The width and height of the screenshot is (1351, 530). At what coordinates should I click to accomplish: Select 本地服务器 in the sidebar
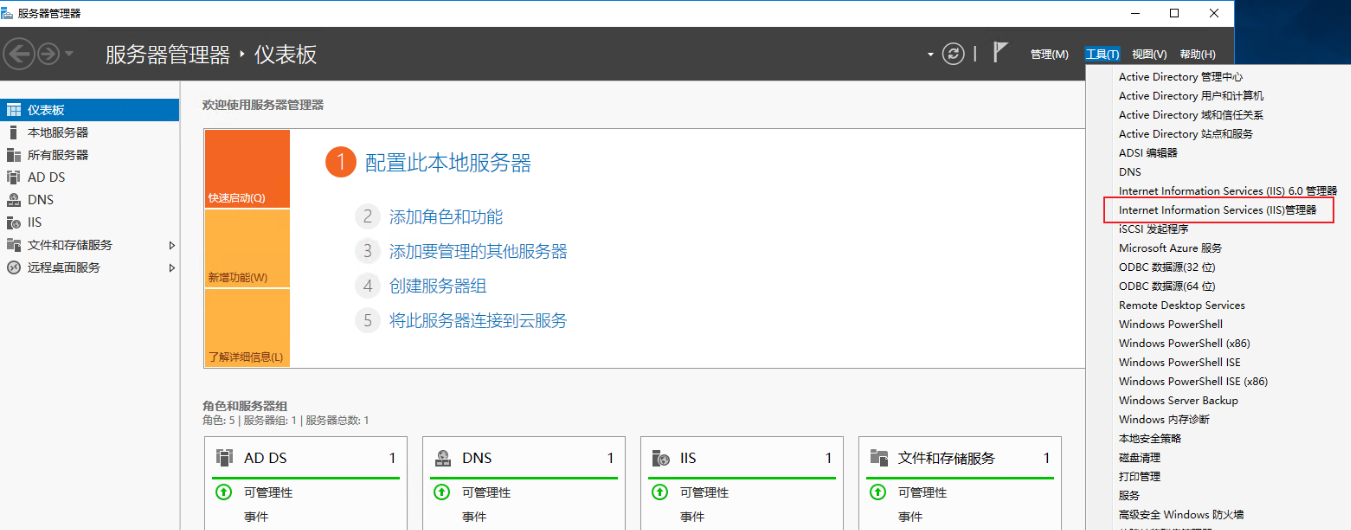[x=58, y=132]
